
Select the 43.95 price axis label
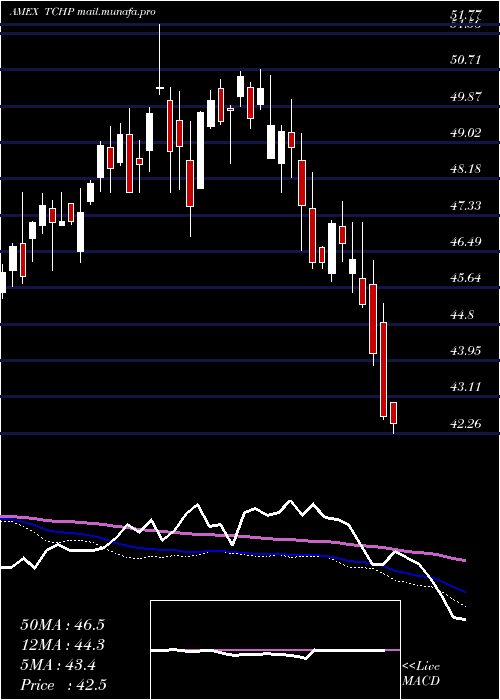pyautogui.click(x=466, y=350)
